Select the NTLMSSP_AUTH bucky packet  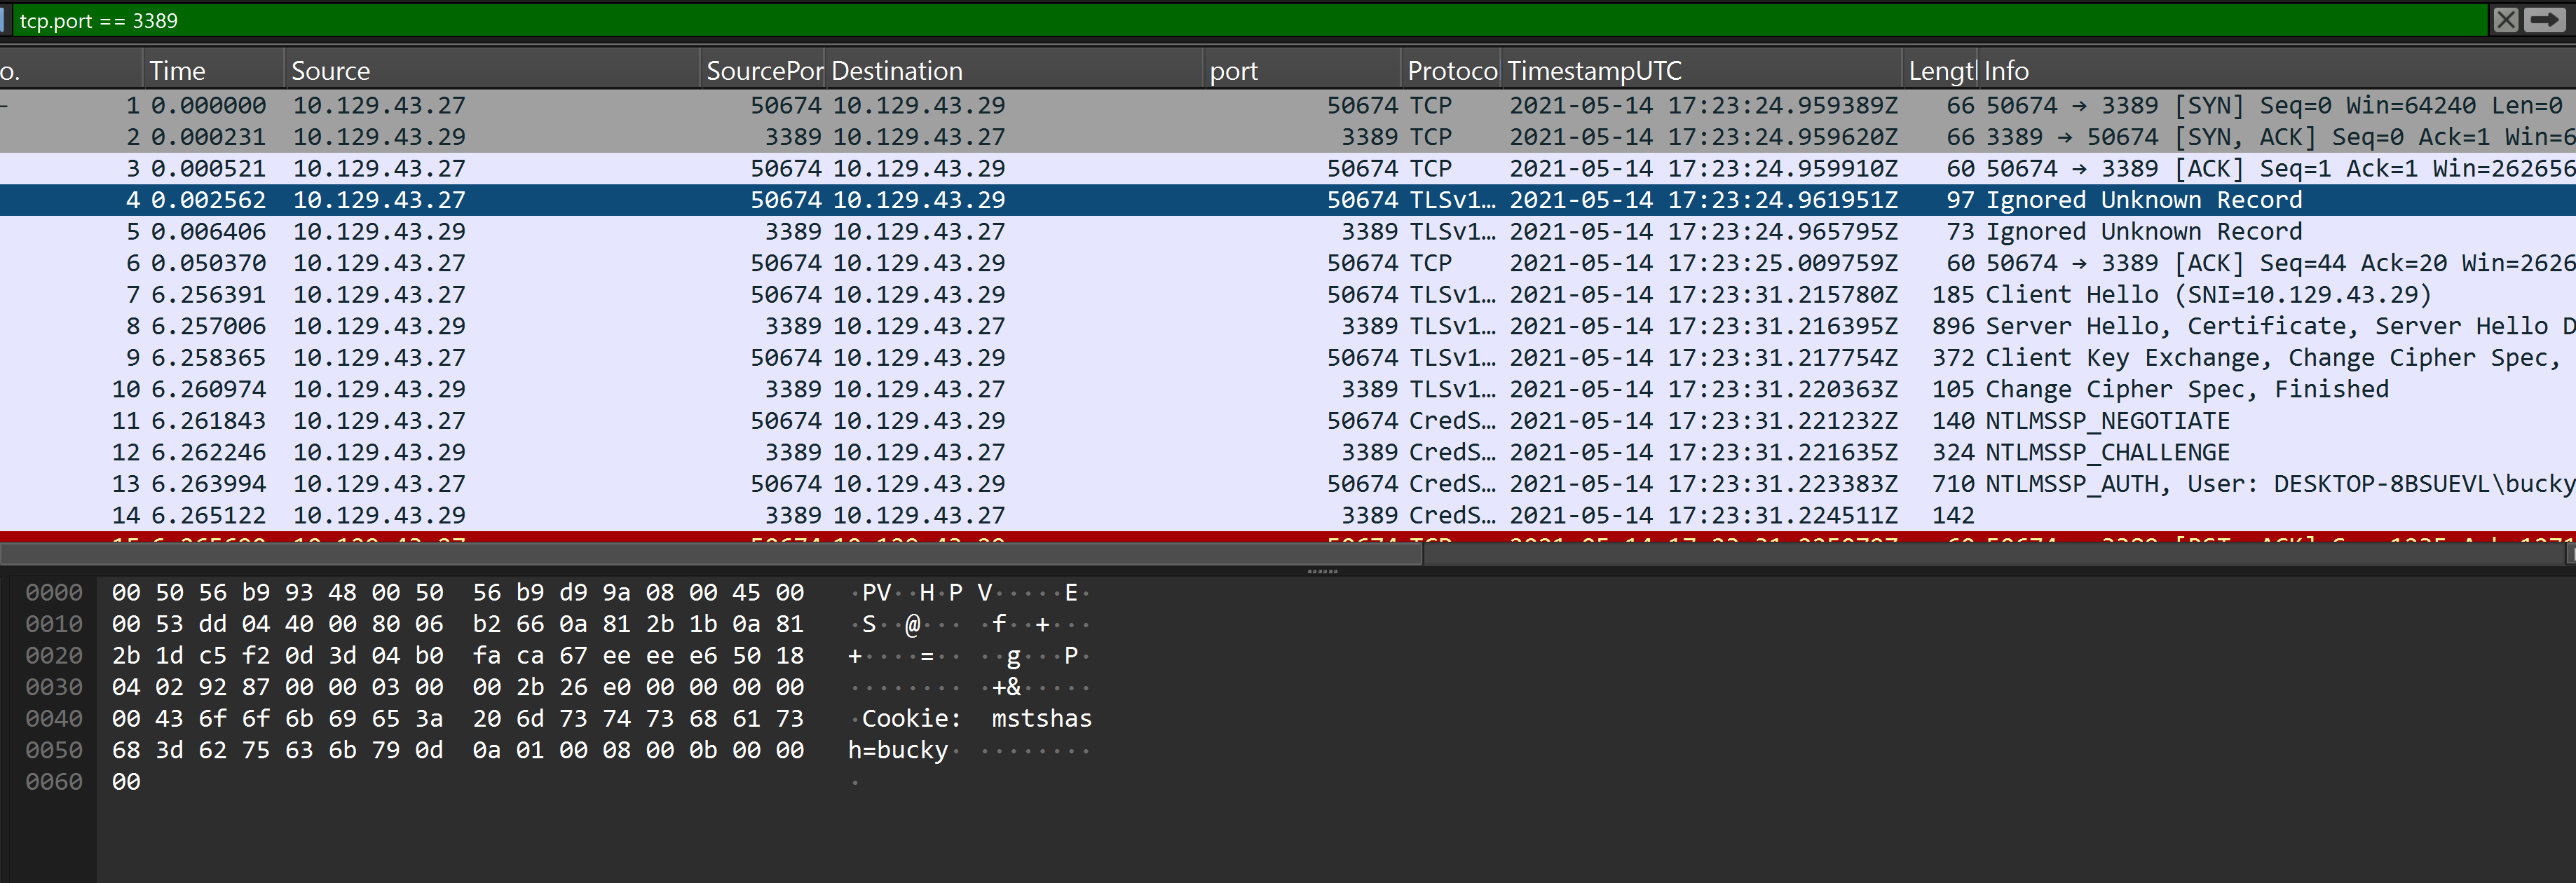click(x=1288, y=483)
